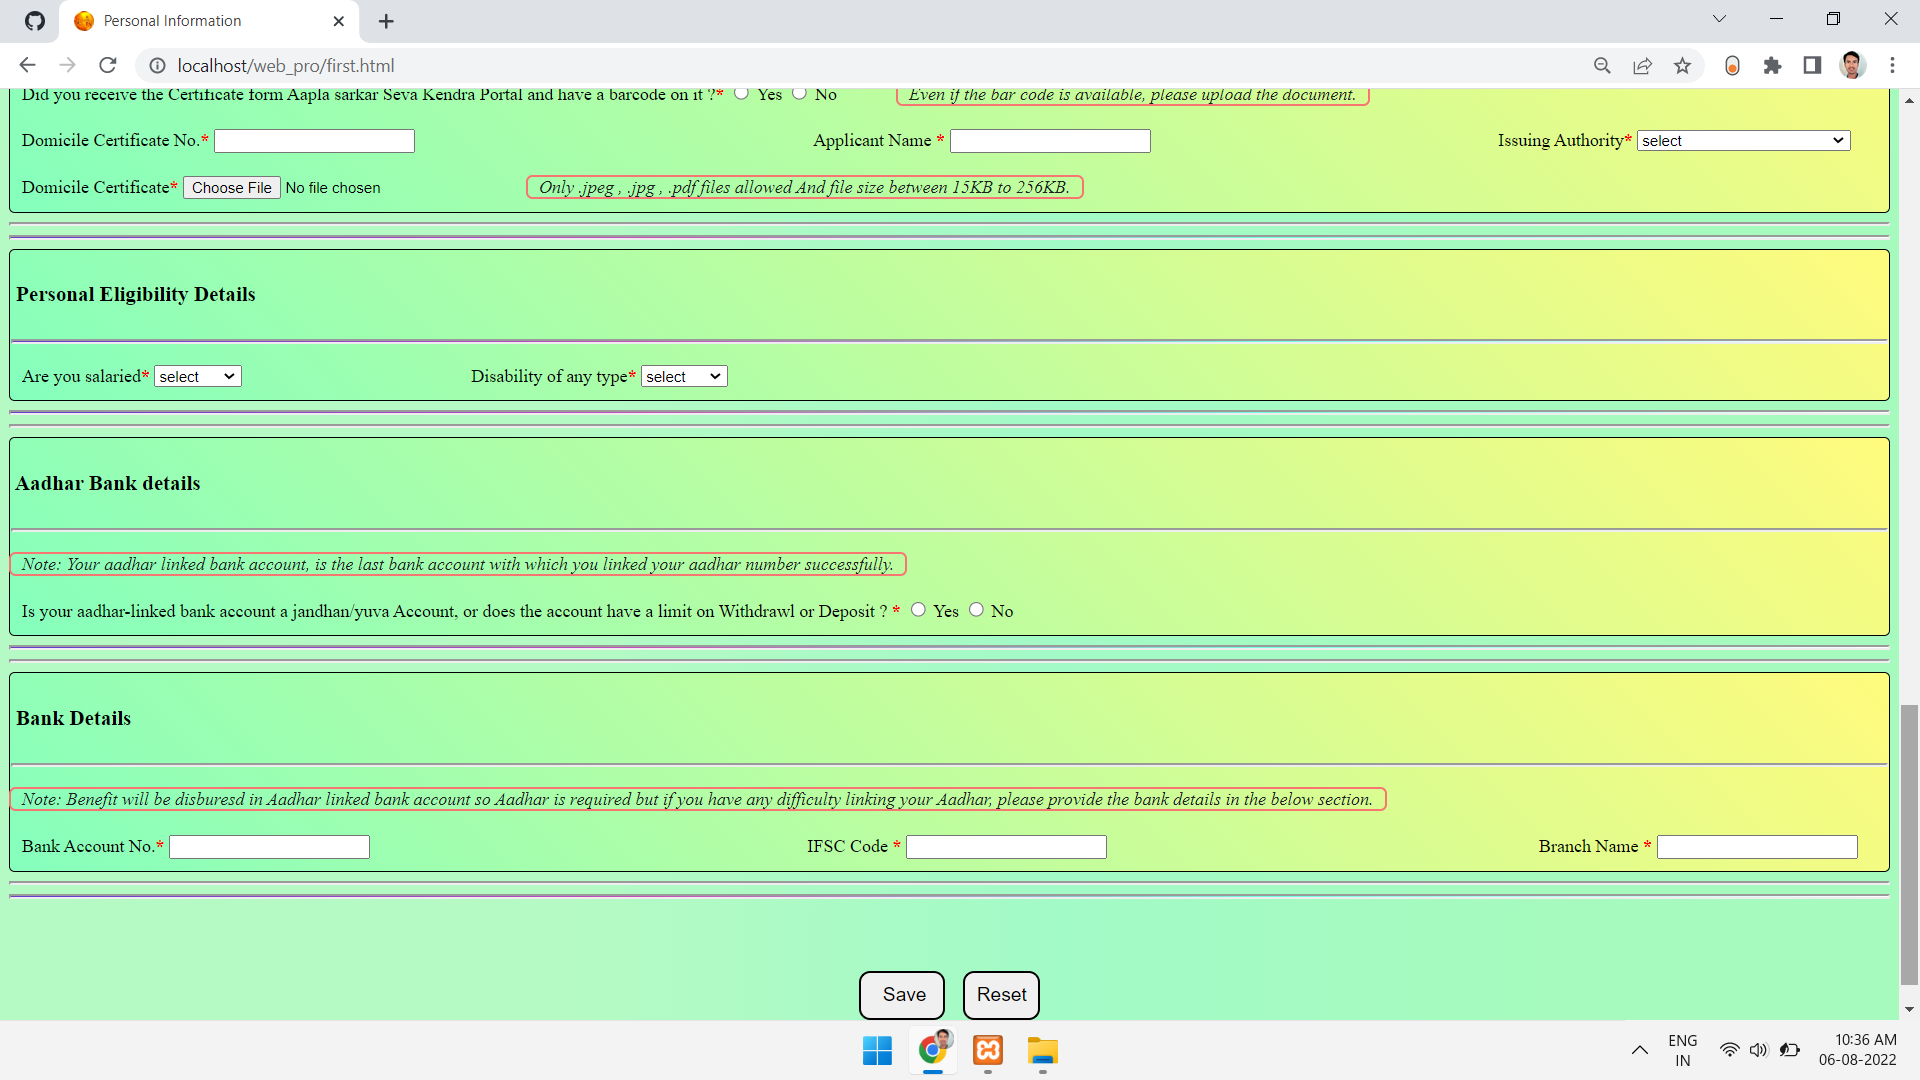Select No for jandhan/yuva account question
The width and height of the screenshot is (1920, 1080).
pos(976,610)
